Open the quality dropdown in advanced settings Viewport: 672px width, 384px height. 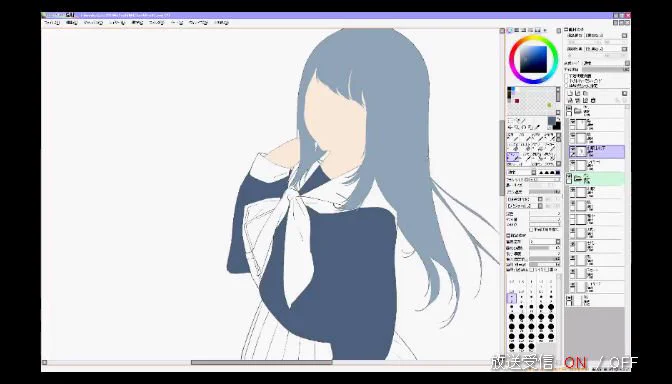[558, 242]
